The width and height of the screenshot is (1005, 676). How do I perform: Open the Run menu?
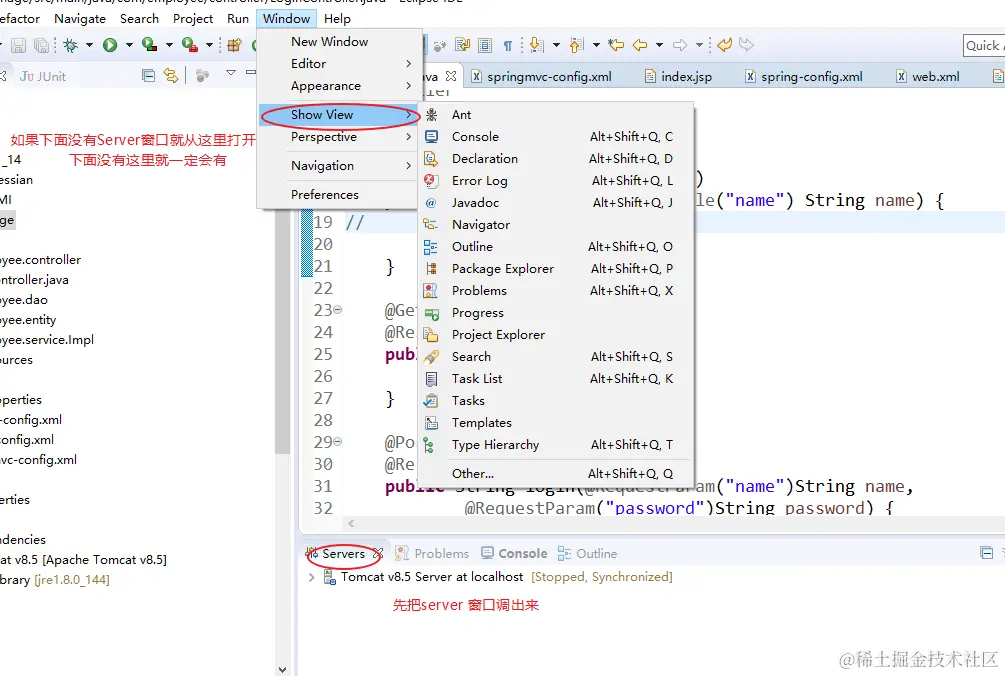pyautogui.click(x=238, y=19)
